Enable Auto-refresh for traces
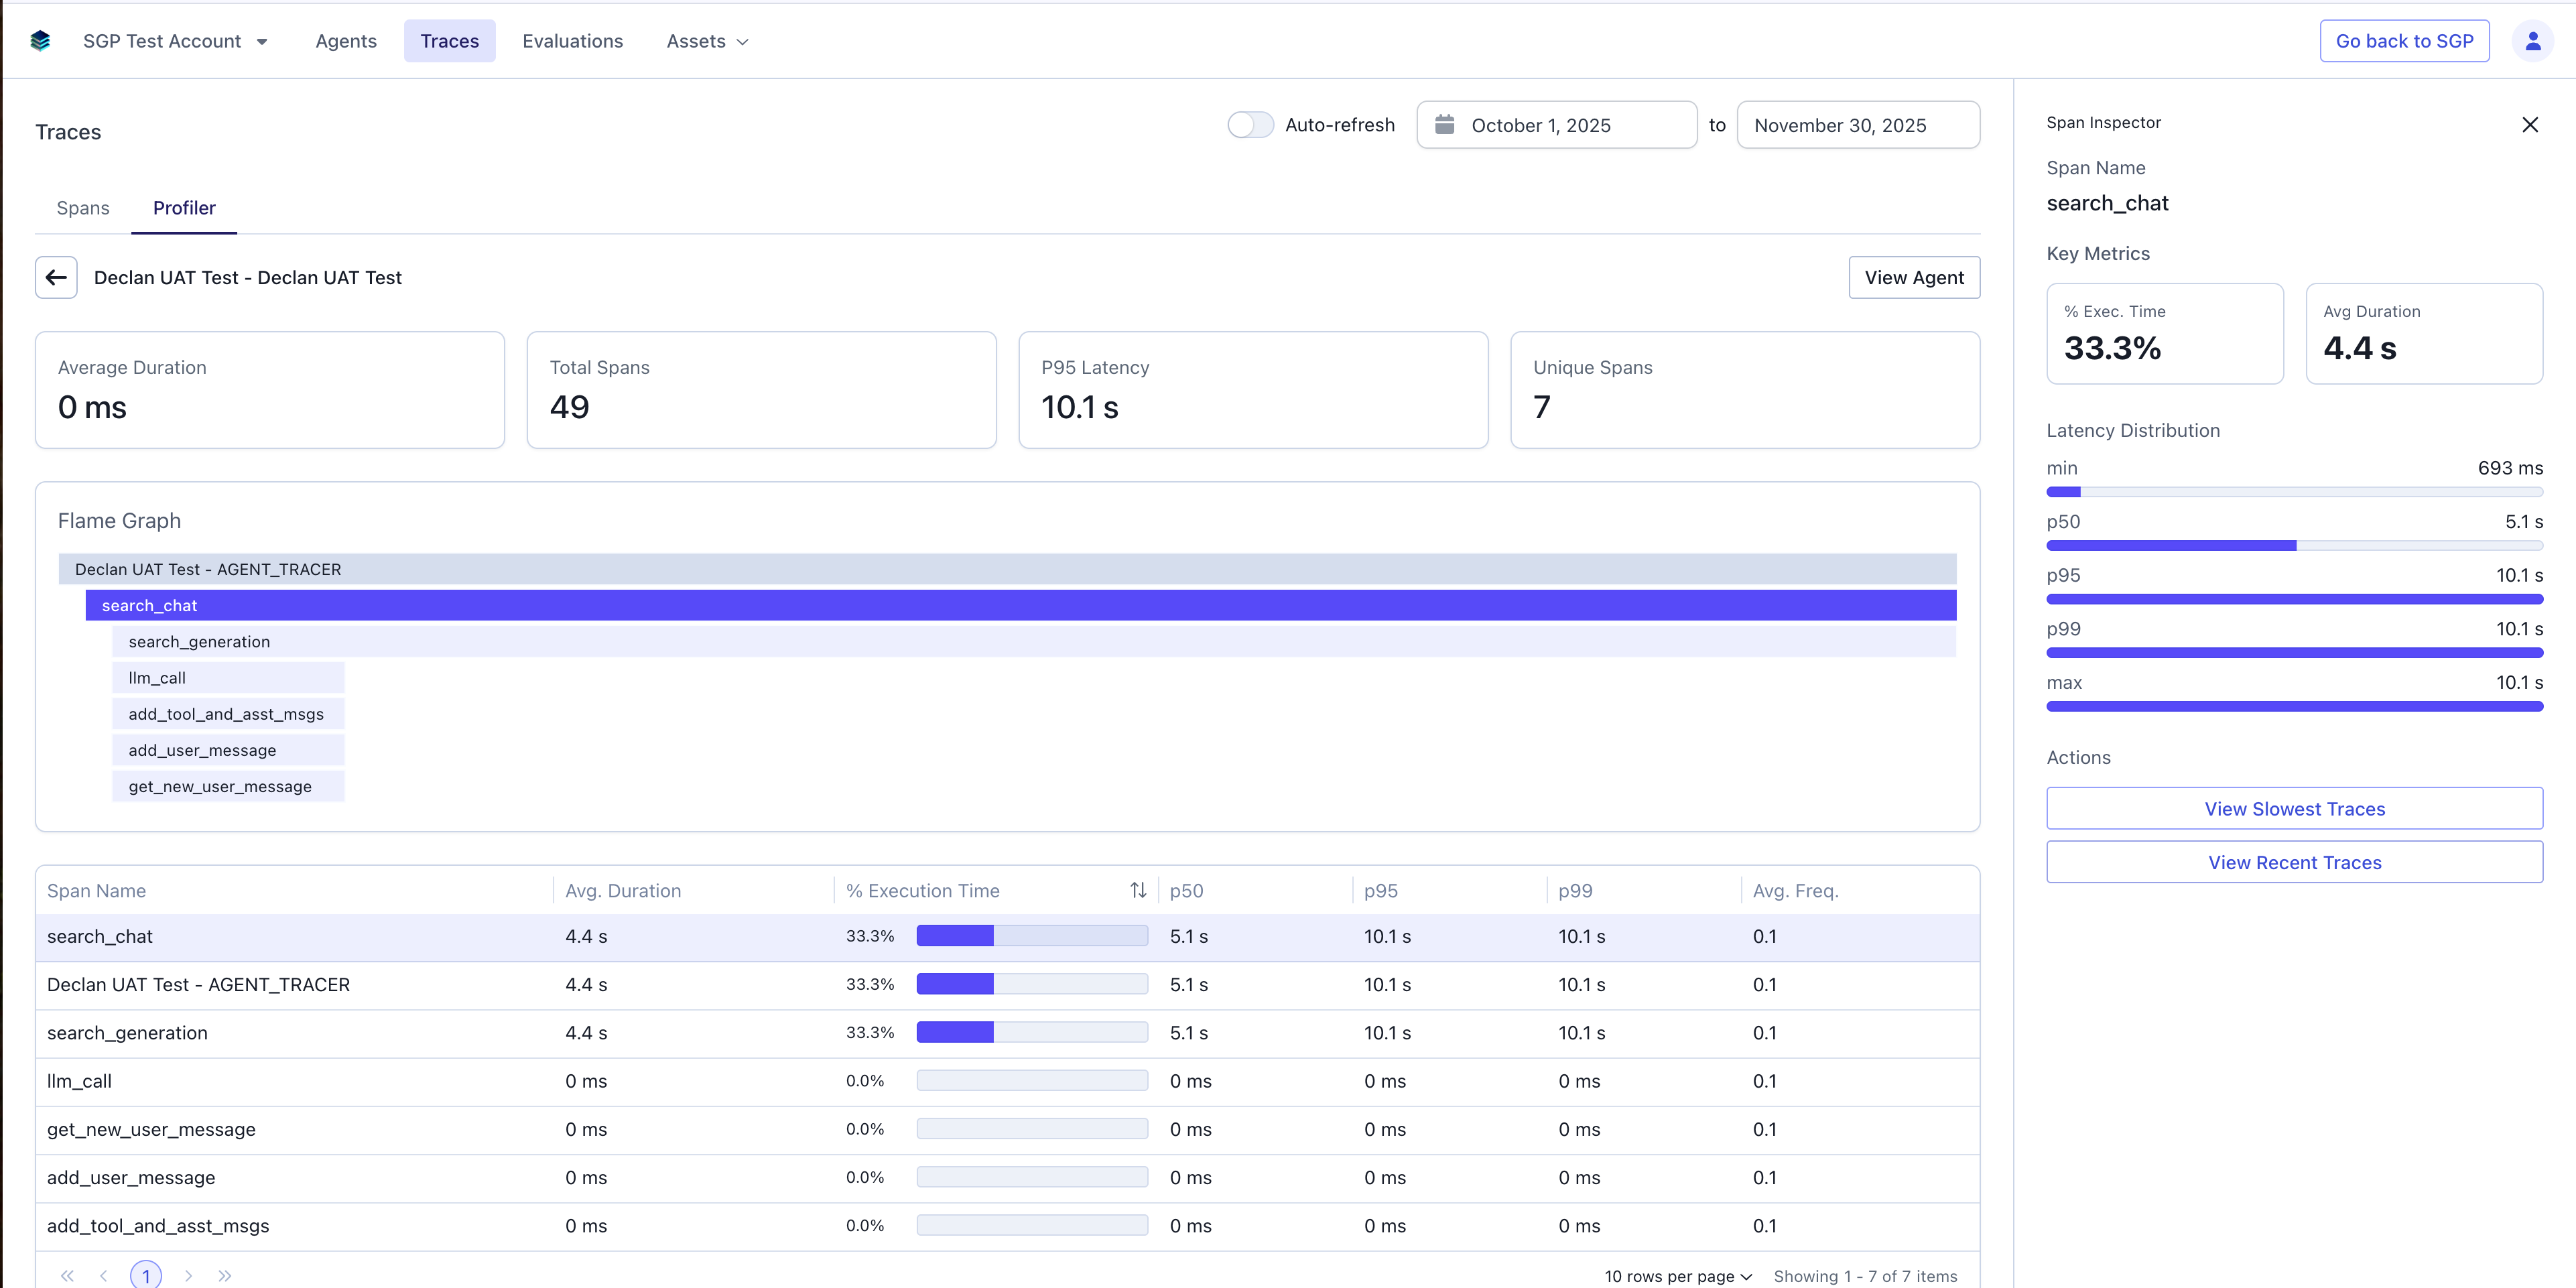 tap(1249, 124)
